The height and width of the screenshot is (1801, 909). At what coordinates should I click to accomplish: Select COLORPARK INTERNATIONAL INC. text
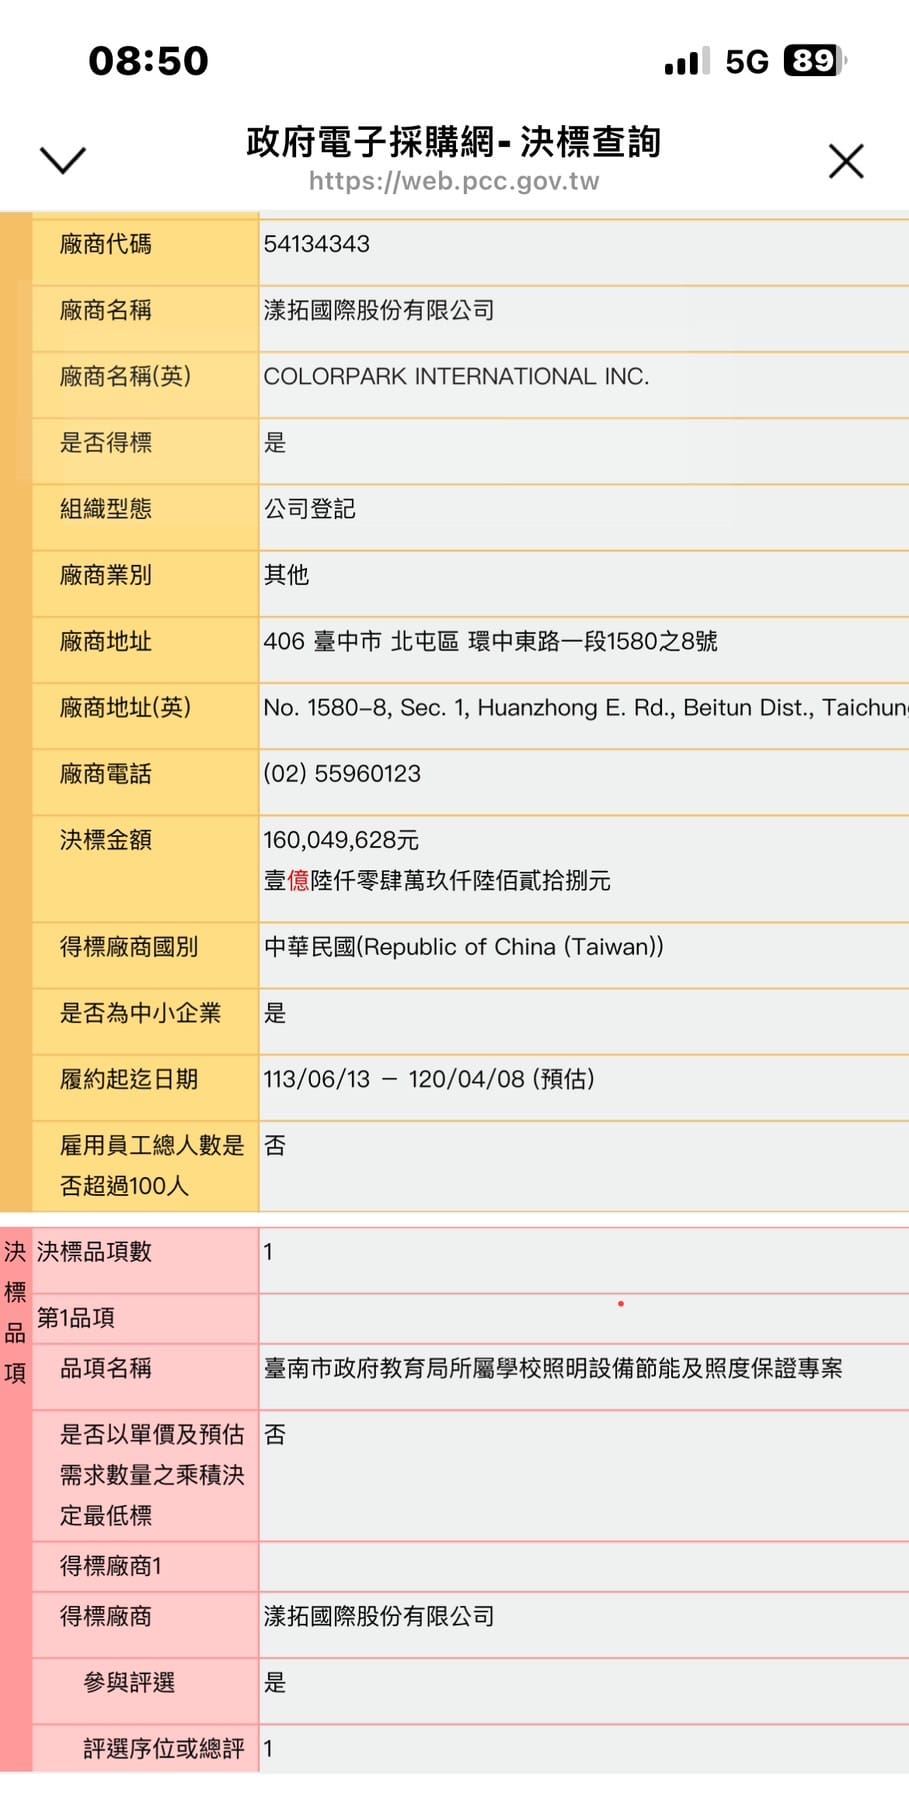click(x=456, y=377)
